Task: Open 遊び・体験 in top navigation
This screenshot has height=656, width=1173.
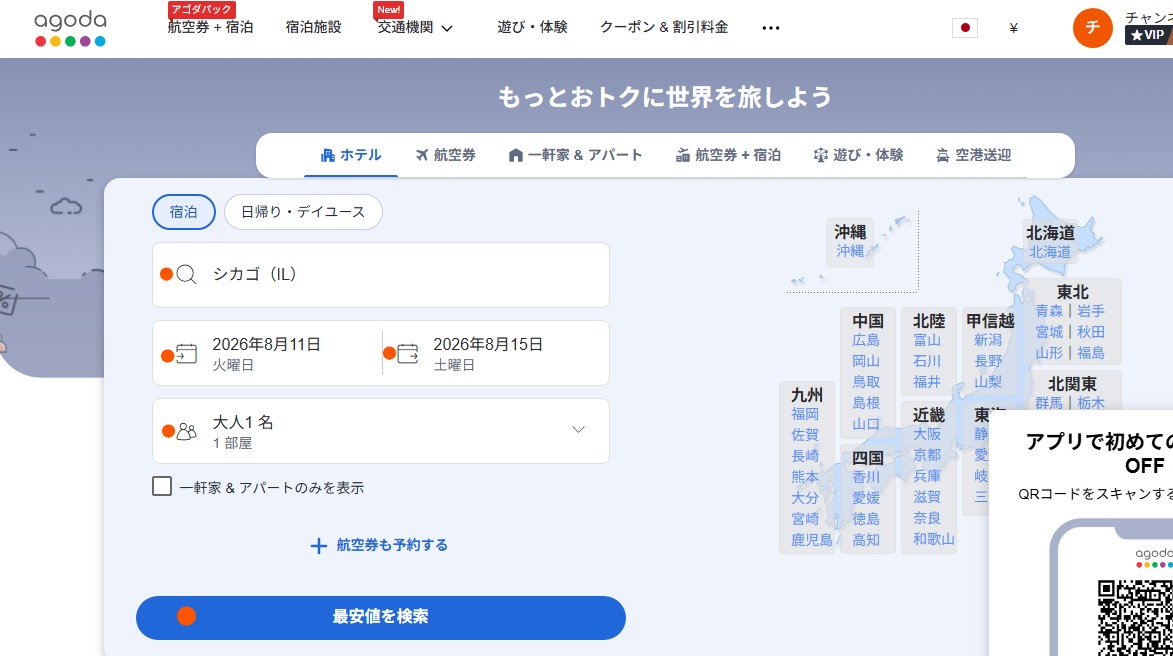Action: click(x=532, y=28)
